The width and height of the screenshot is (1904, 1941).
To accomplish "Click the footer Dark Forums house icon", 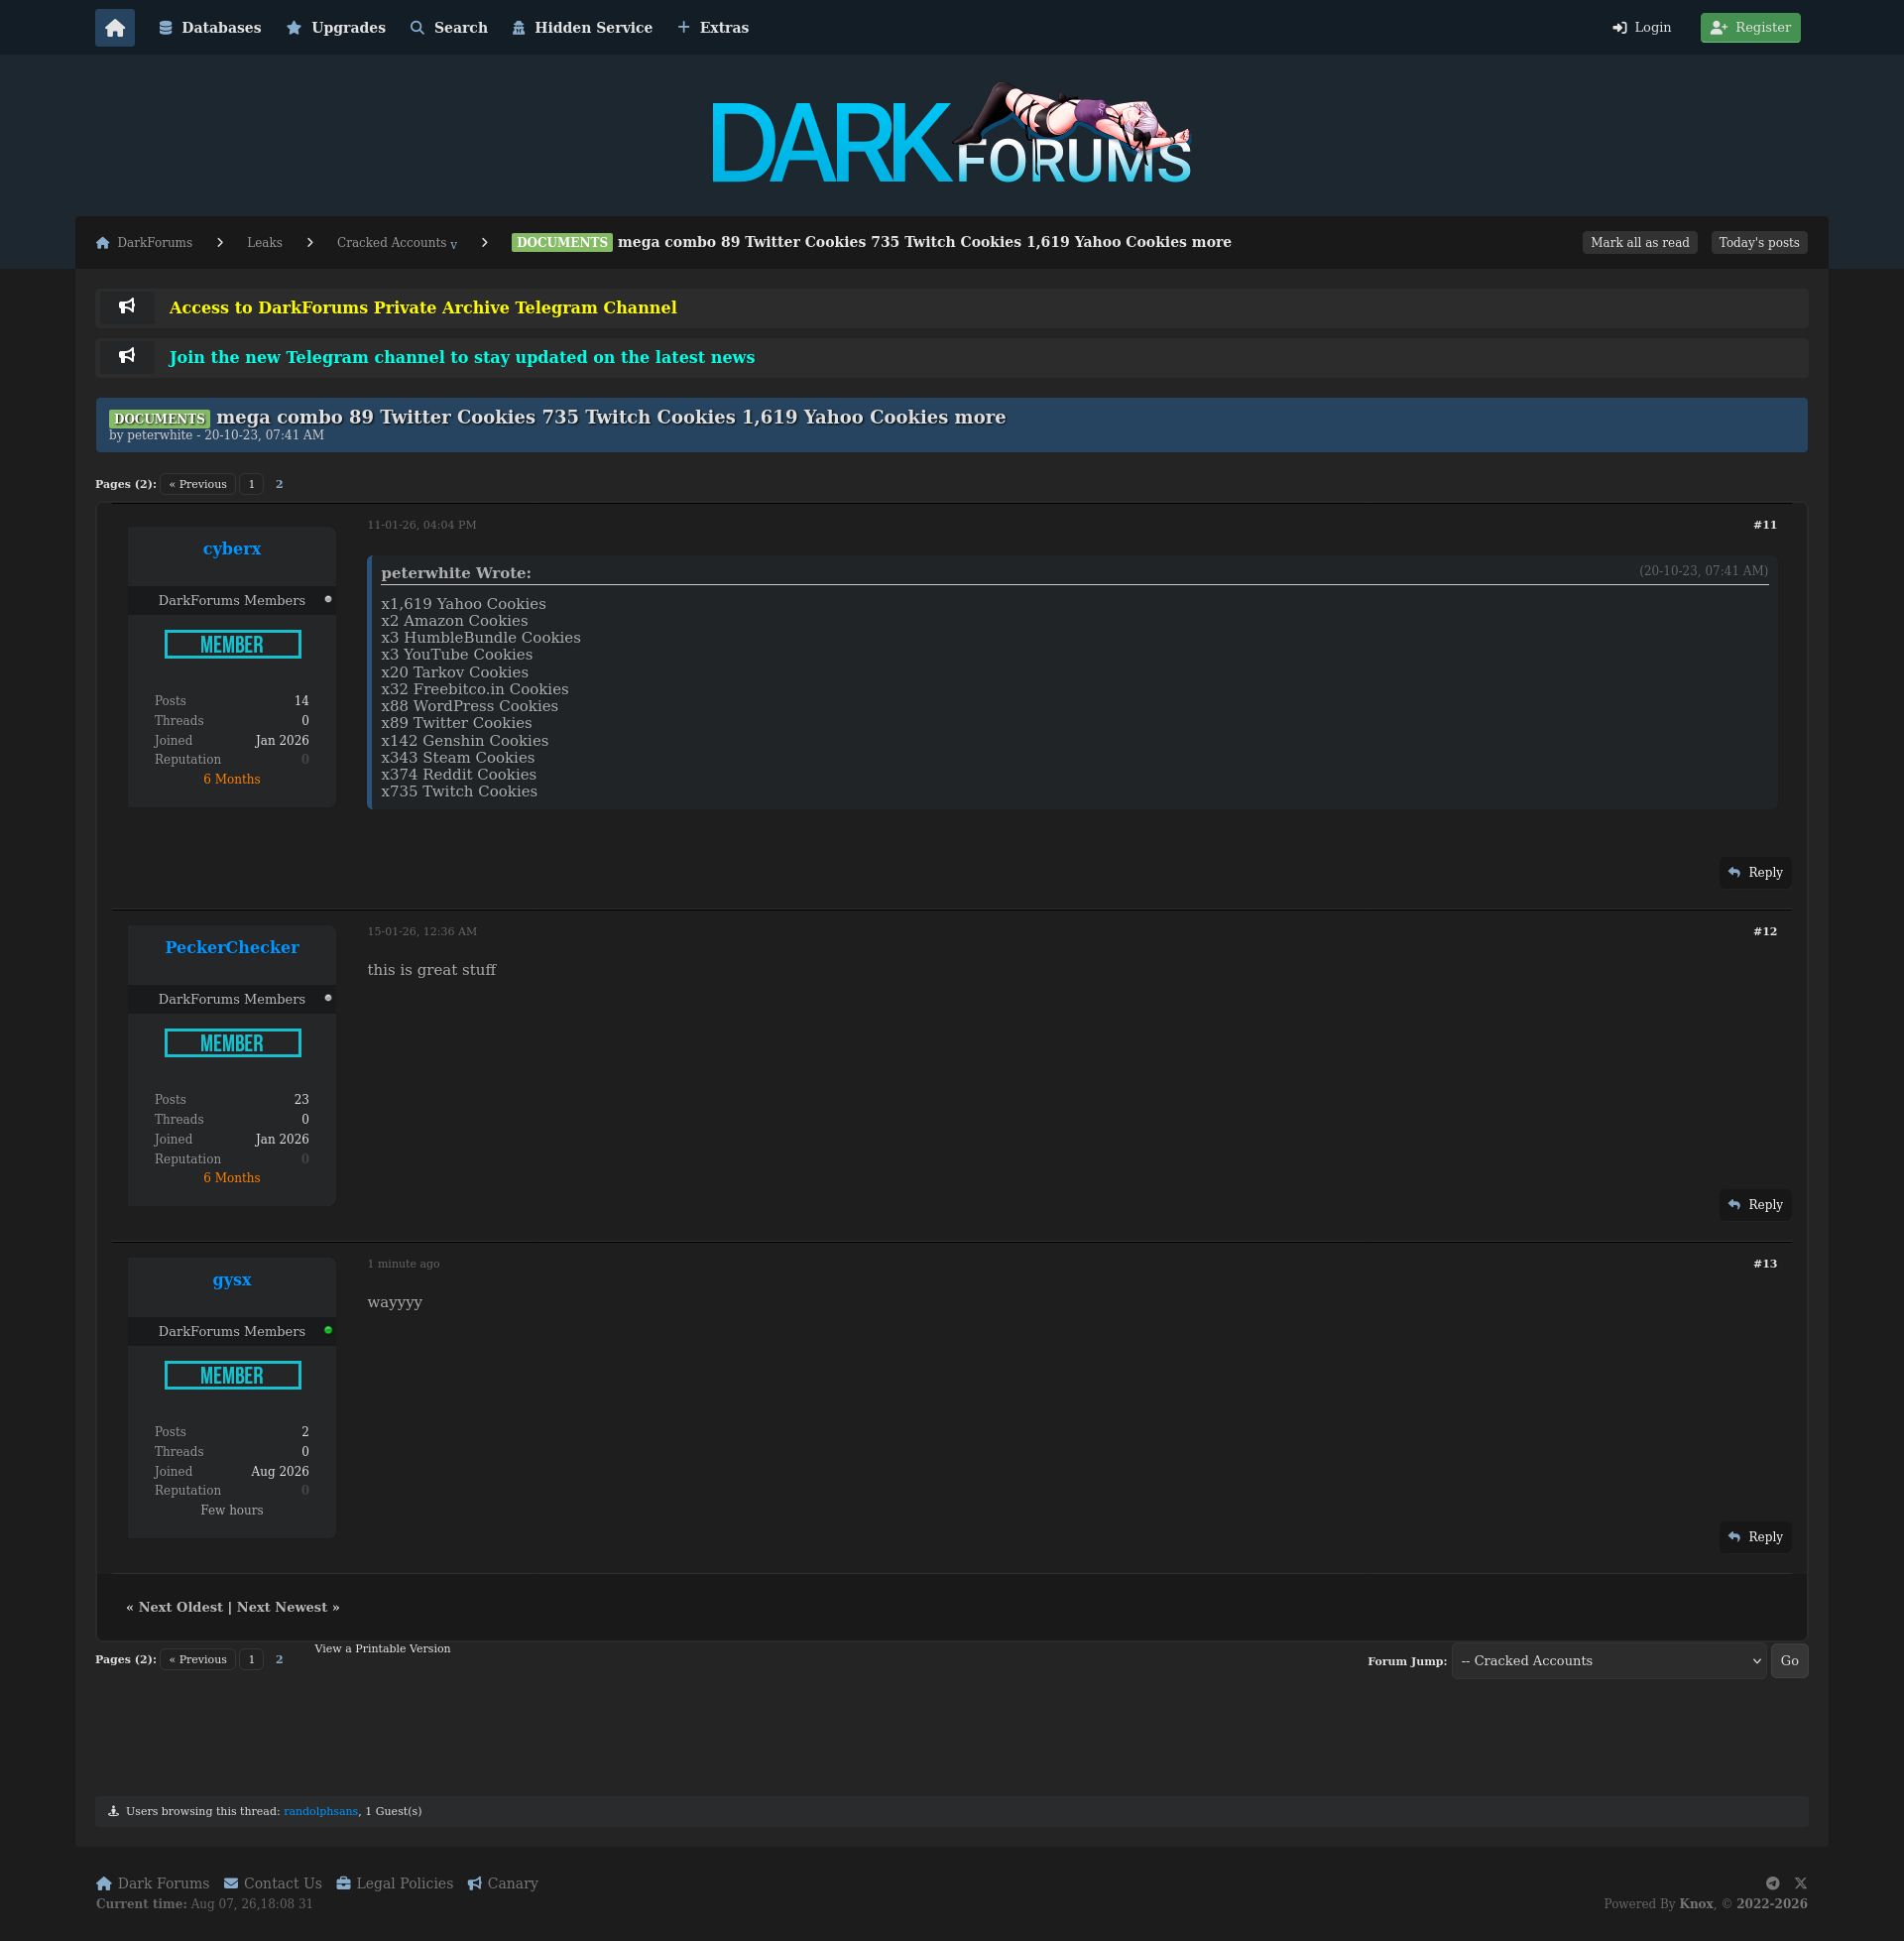I will pyautogui.click(x=104, y=1884).
